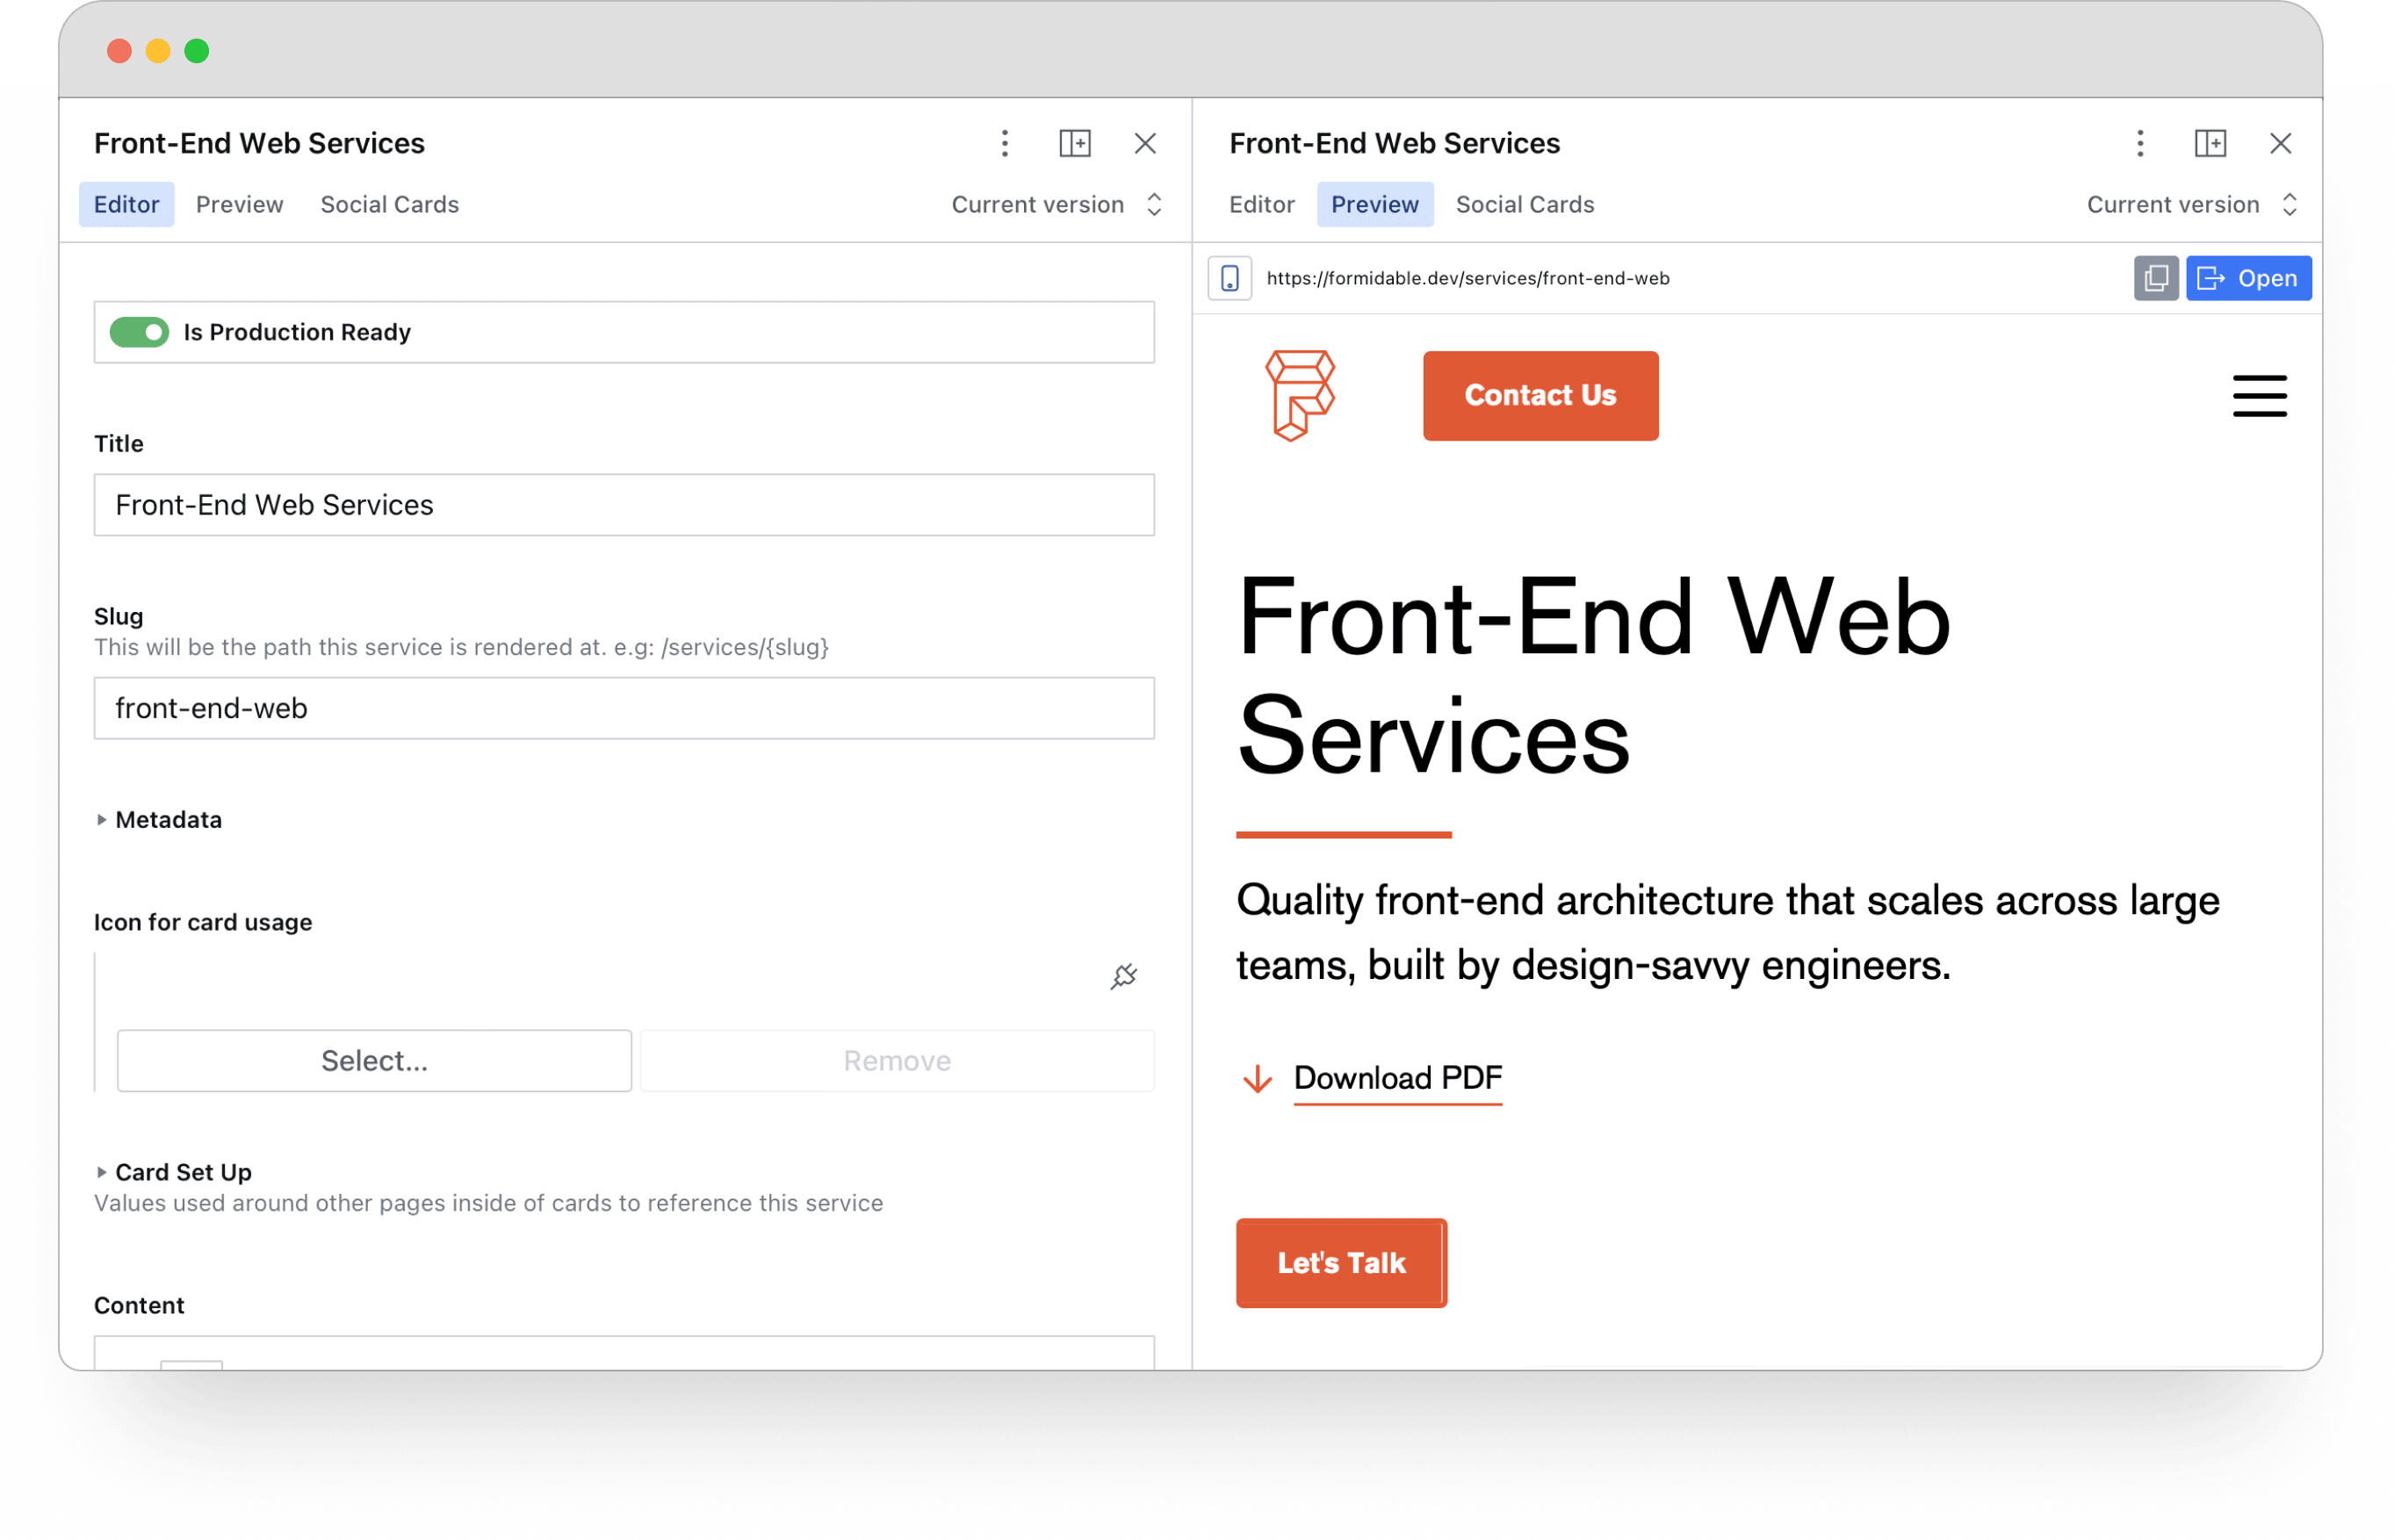Click the mobile device preview icon

point(1236,277)
